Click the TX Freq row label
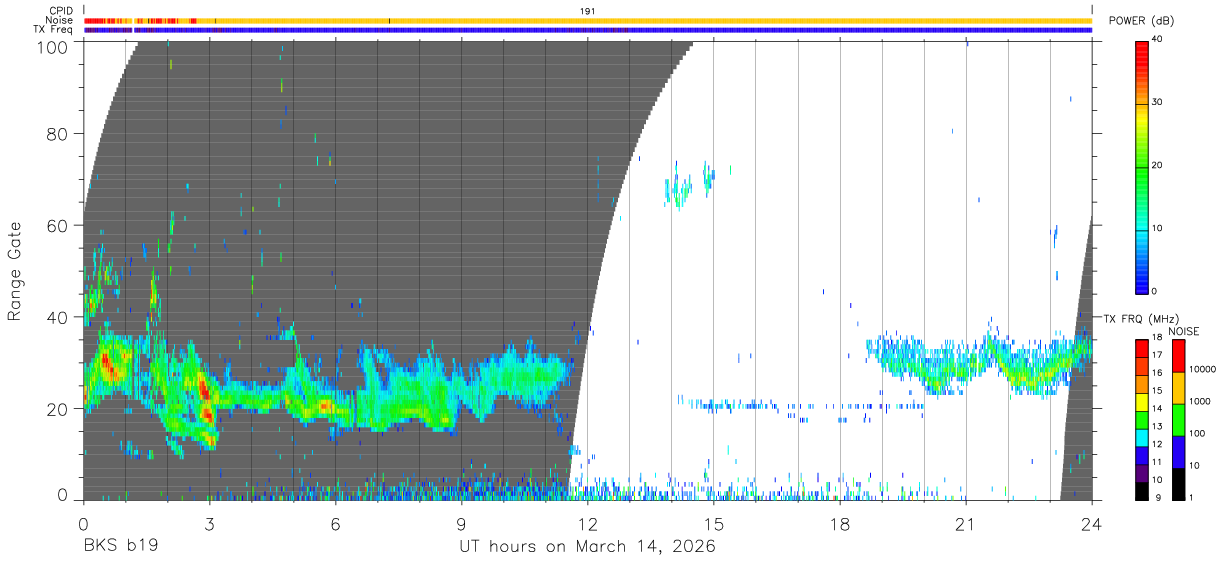The image size is (1228, 567). [x=54, y=29]
